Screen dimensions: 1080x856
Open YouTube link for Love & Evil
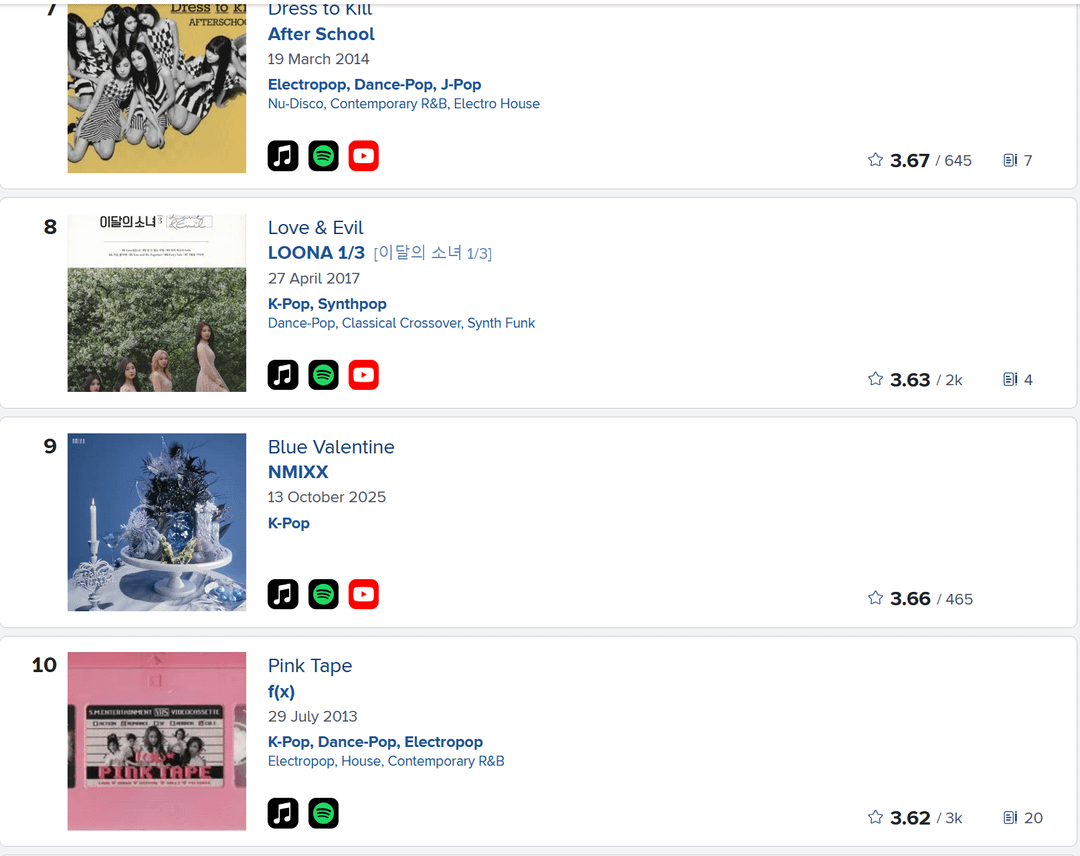click(364, 375)
